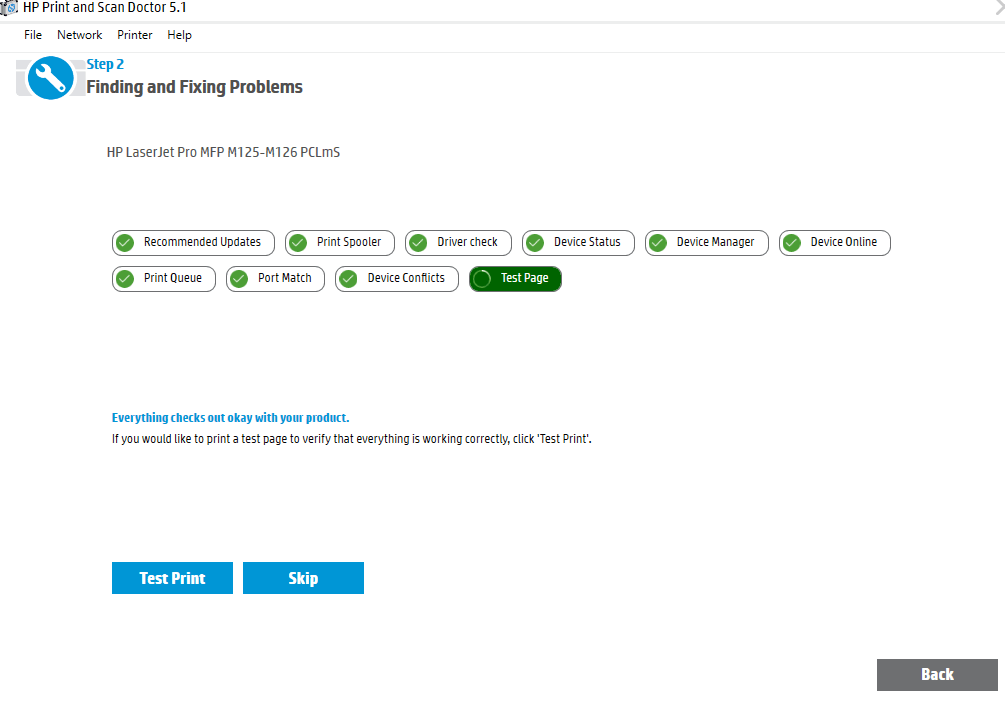Select the Port Match label
This screenshot has height=711, width=1005.
285,278
